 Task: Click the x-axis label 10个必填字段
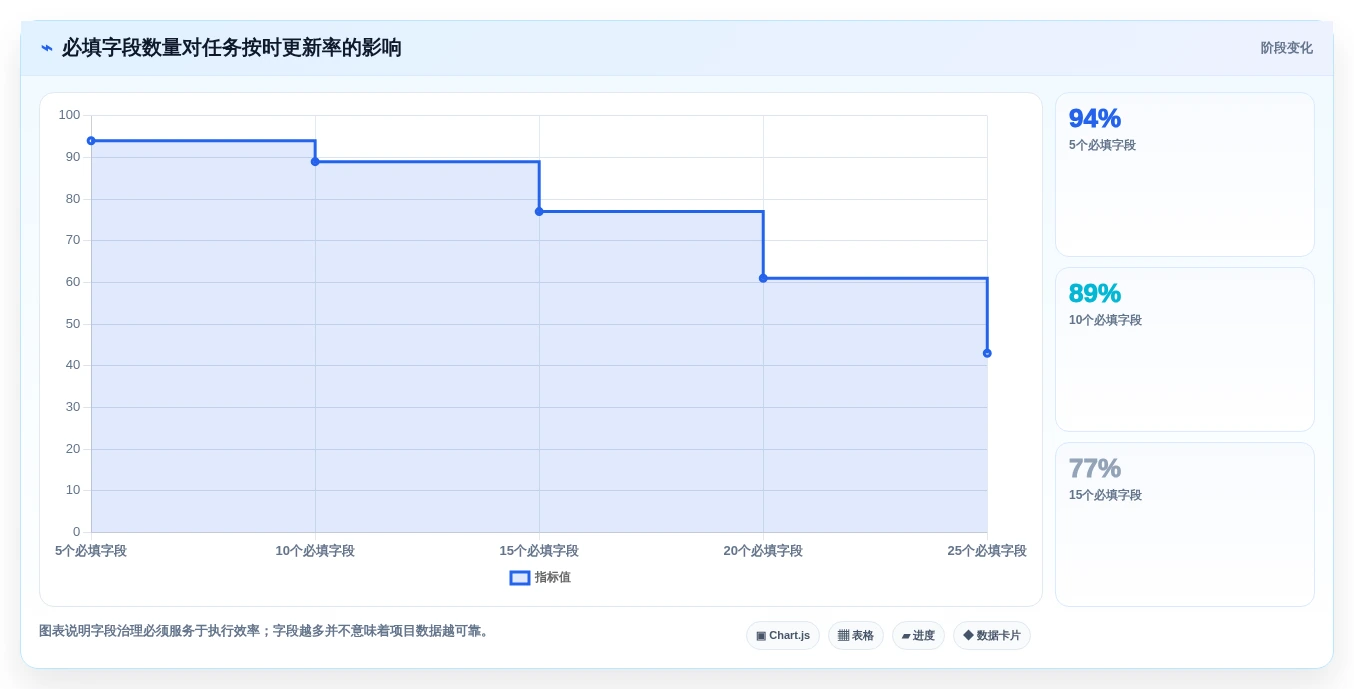(315, 551)
